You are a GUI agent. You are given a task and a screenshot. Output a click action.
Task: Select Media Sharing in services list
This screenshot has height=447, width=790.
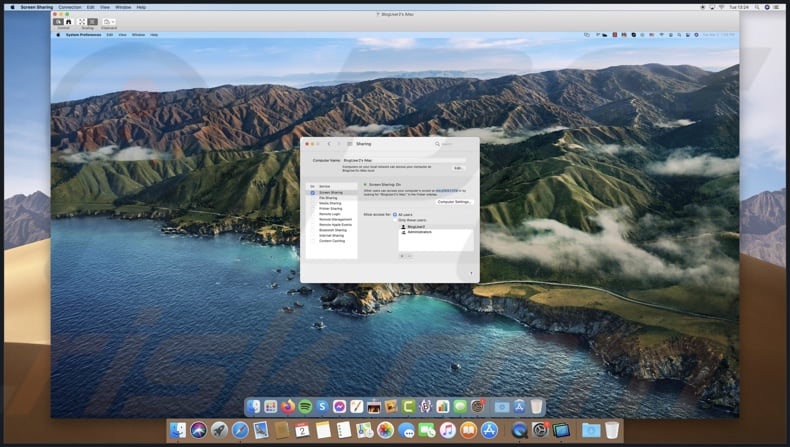tap(332, 203)
